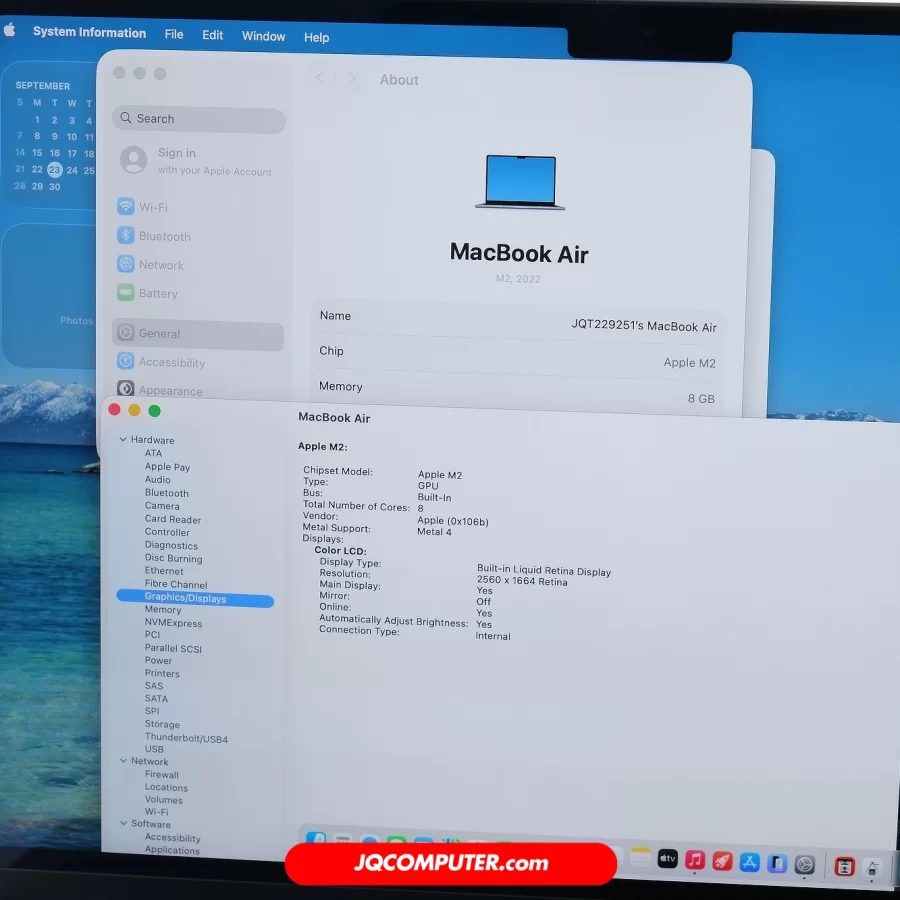Select Power in the Hardware list
Image resolution: width=900 pixels, height=900 pixels.
coord(158,660)
